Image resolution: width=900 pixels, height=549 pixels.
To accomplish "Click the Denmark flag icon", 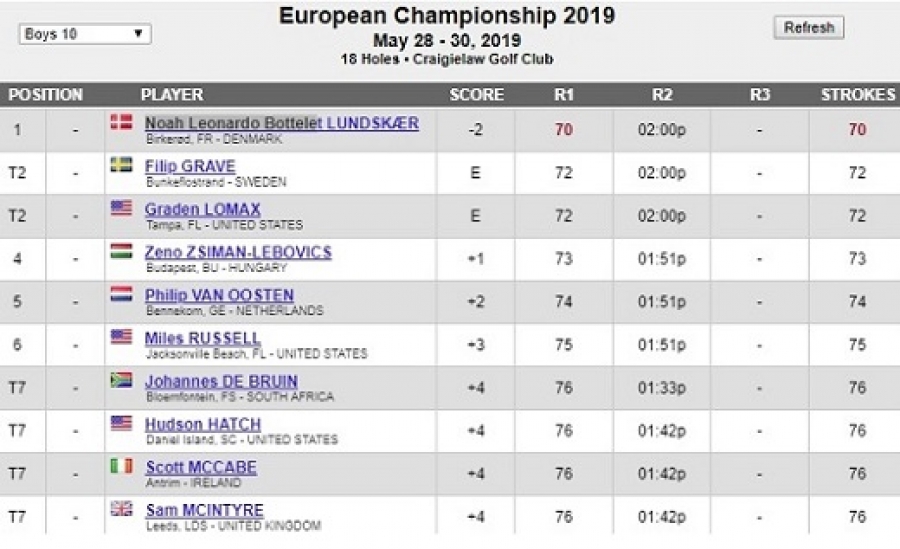I will pyautogui.click(x=121, y=122).
